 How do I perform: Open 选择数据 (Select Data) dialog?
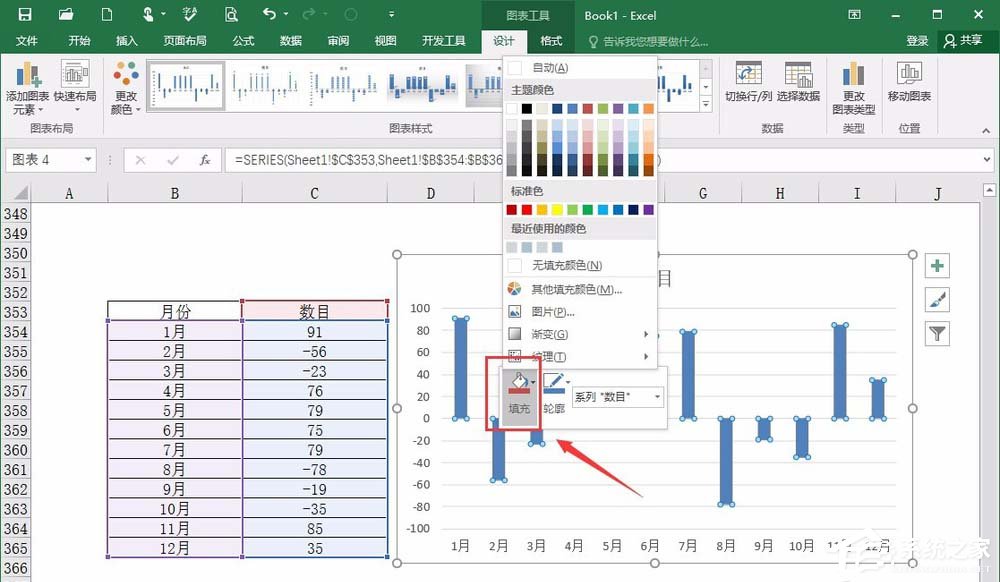pos(799,85)
